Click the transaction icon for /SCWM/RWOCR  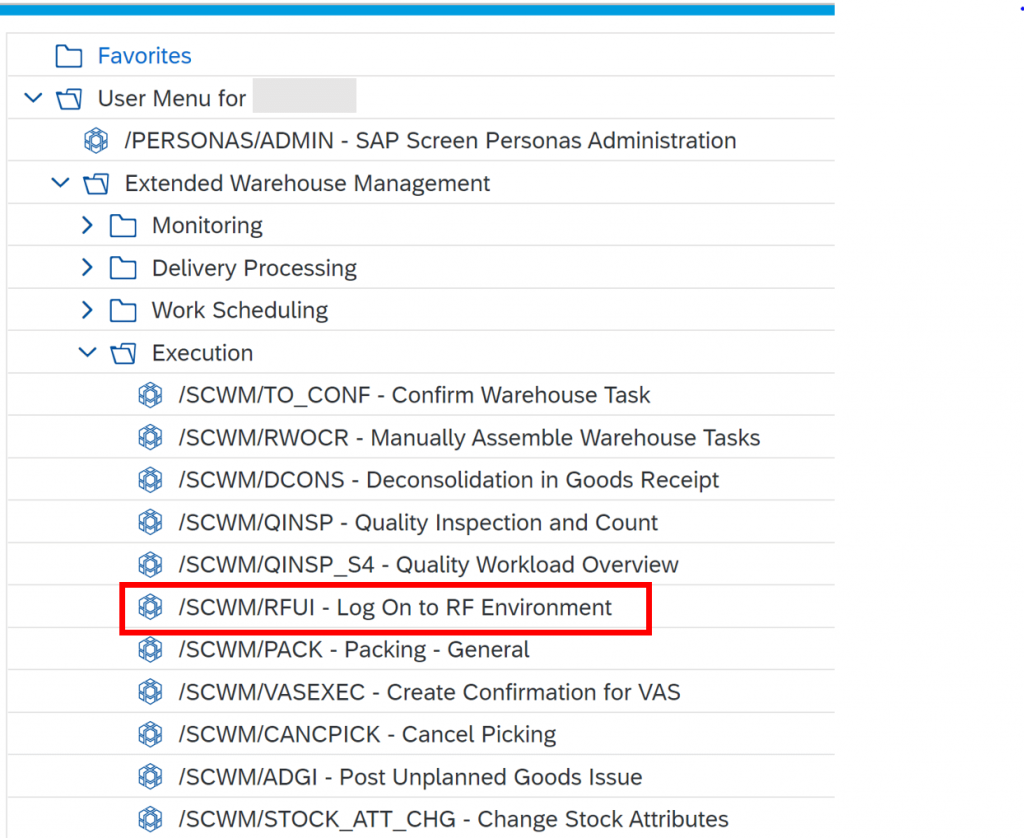coord(150,438)
